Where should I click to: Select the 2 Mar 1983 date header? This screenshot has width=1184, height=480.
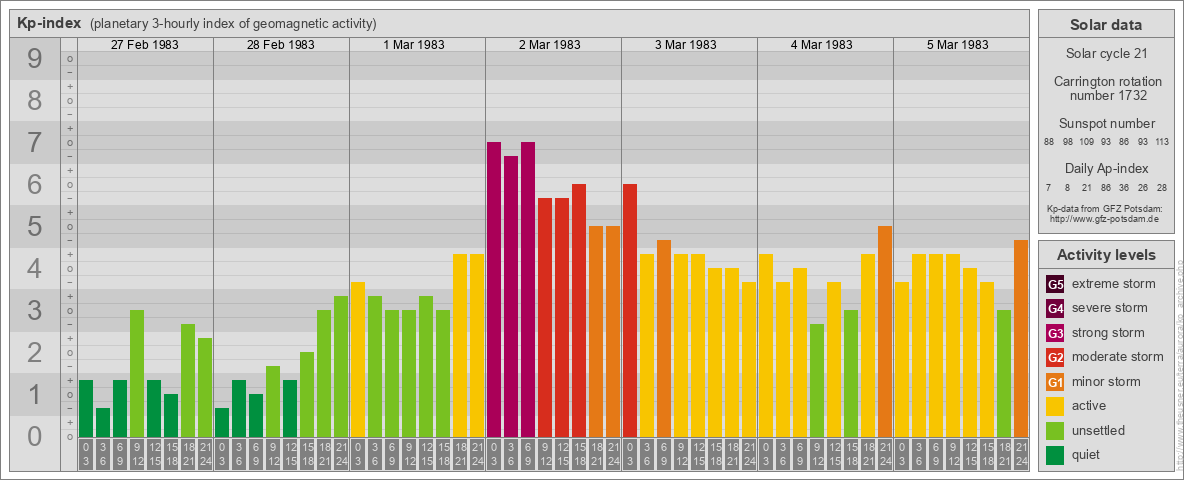tap(553, 45)
